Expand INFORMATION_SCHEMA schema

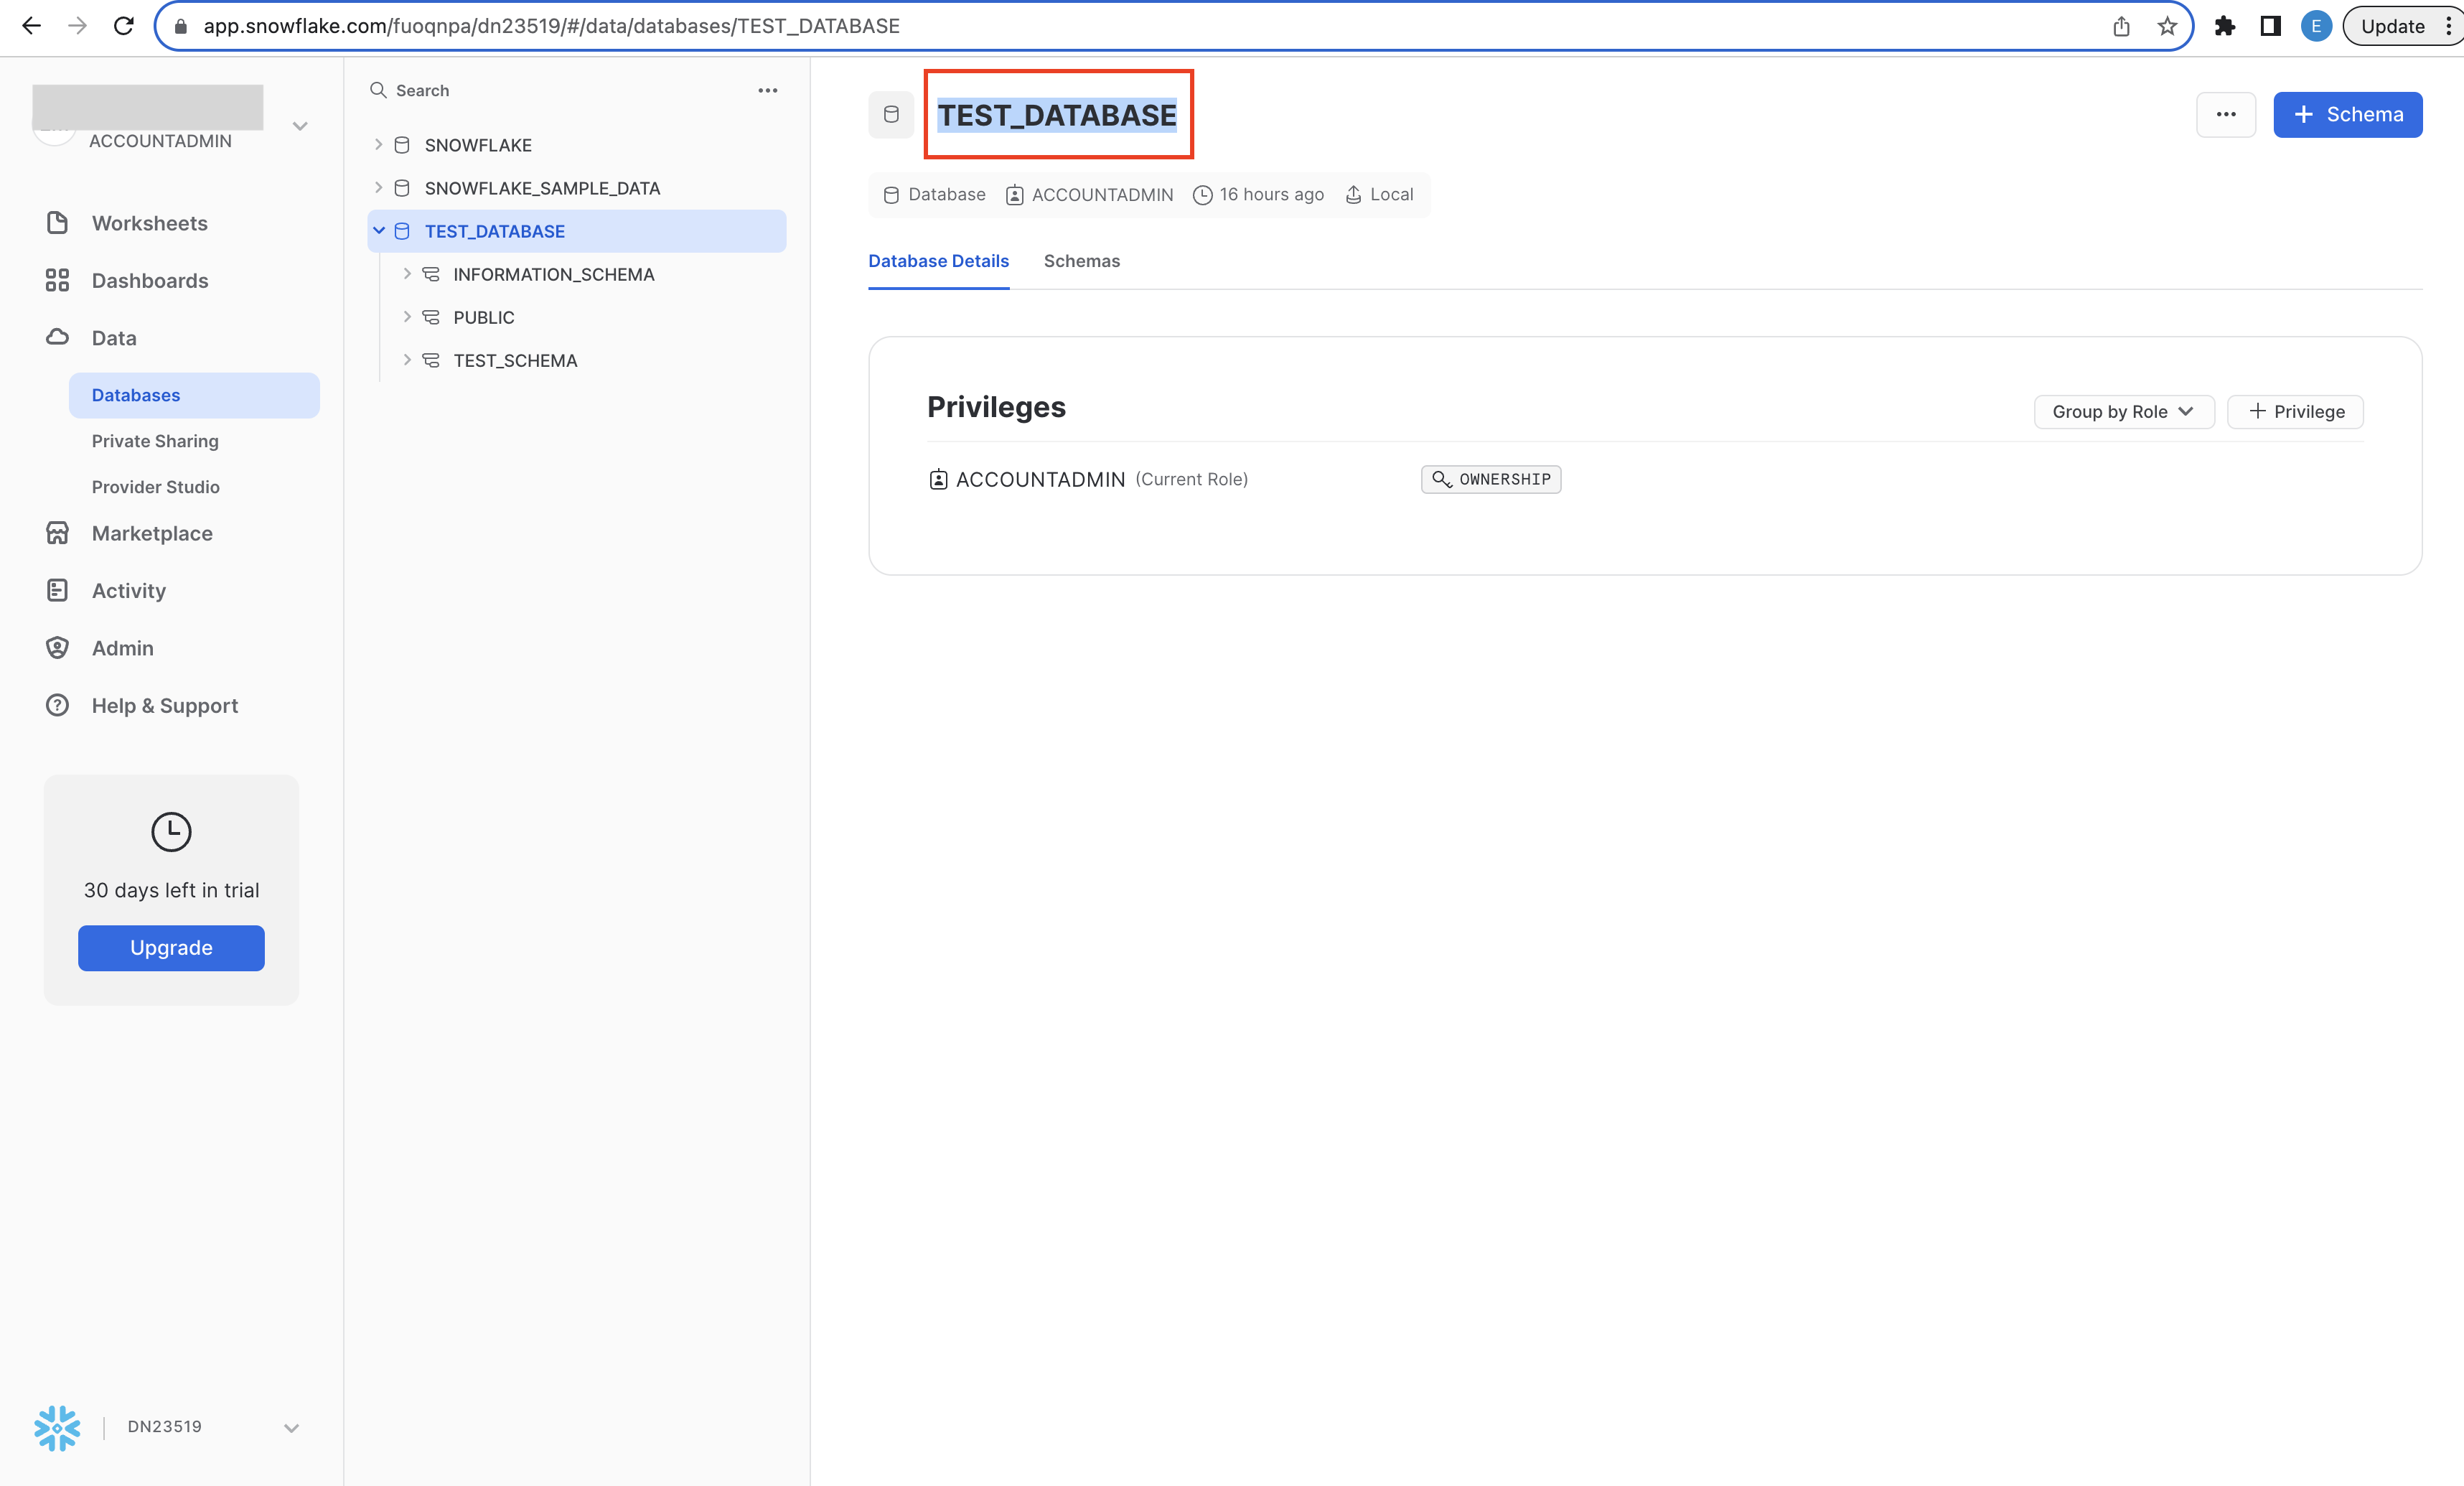(406, 274)
